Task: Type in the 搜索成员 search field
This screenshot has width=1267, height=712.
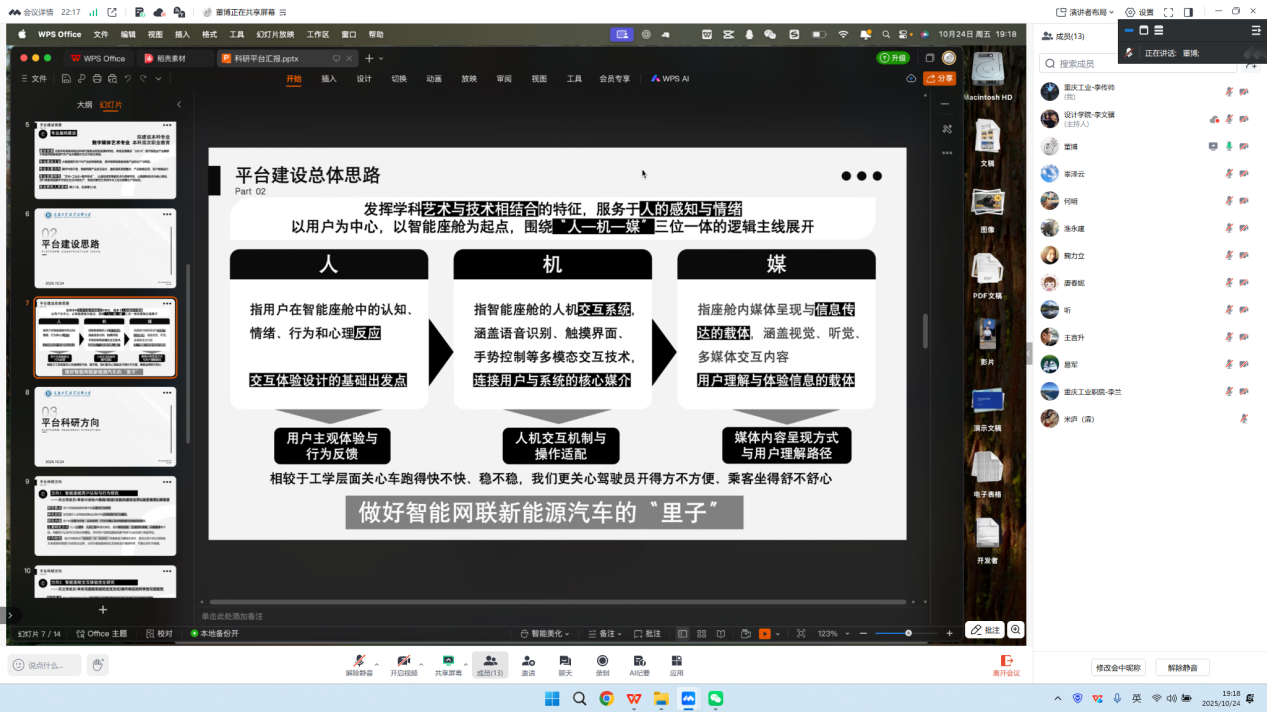Action: [x=1140, y=64]
